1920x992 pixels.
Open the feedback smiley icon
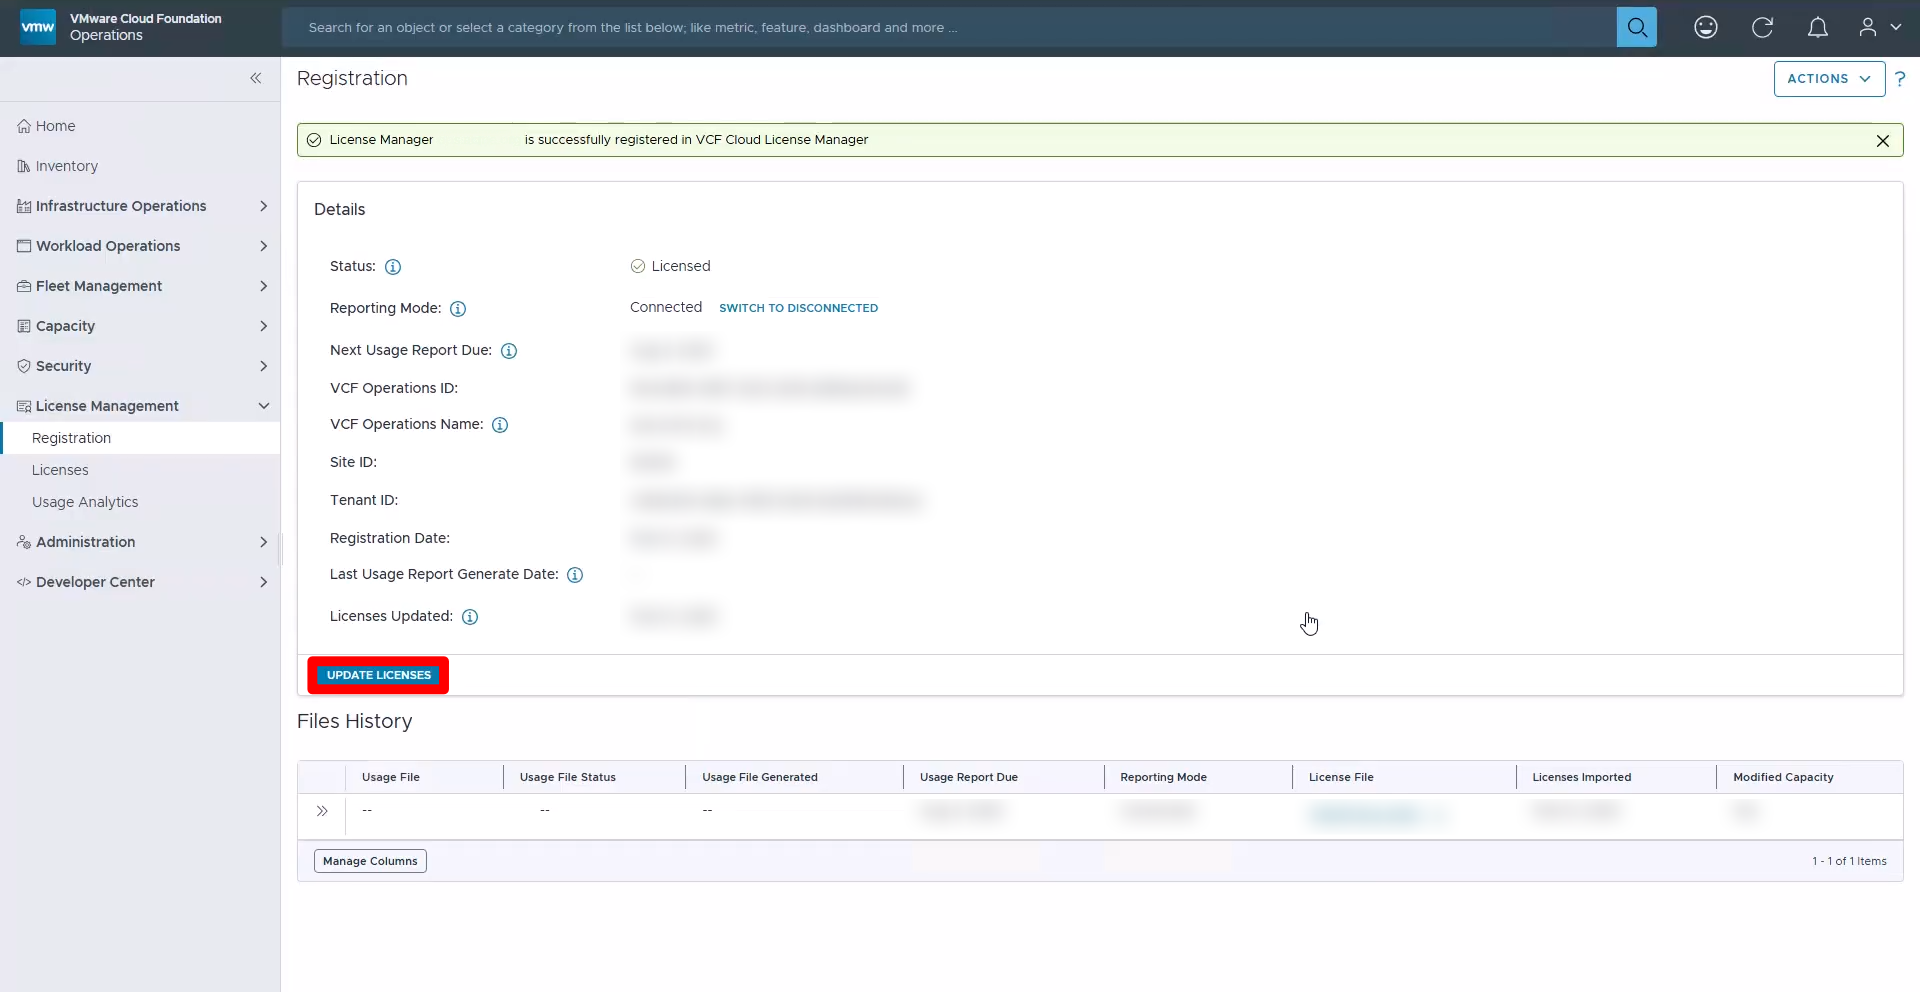pos(1706,27)
